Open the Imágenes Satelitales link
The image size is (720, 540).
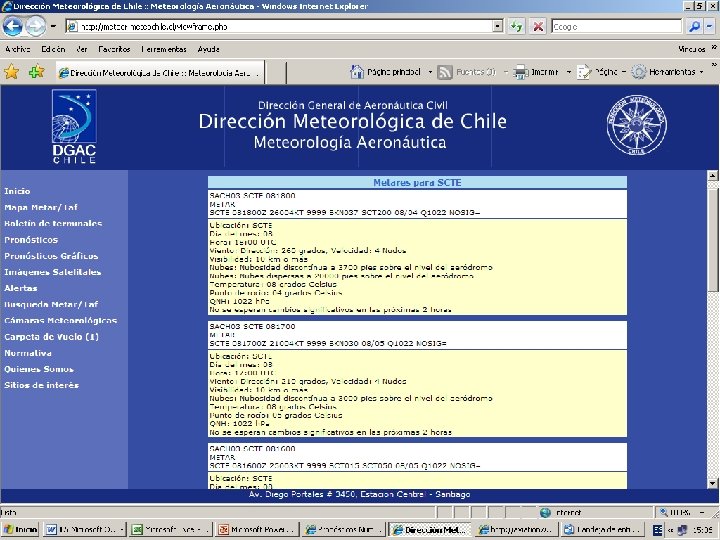[x=52, y=272]
